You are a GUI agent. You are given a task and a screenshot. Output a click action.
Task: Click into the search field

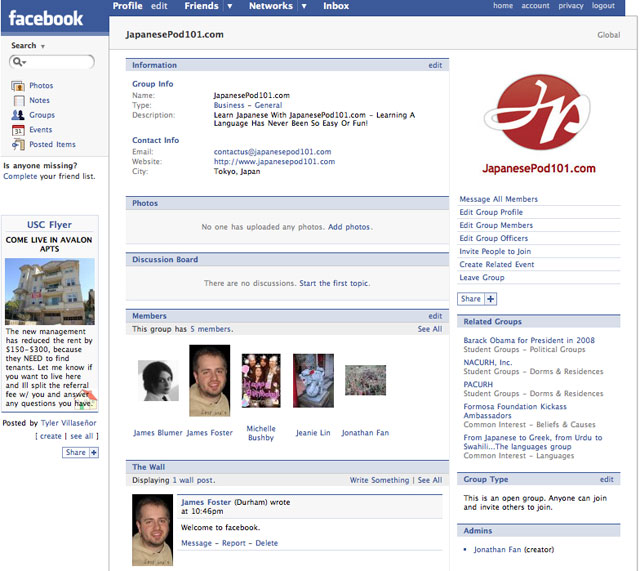(52, 62)
